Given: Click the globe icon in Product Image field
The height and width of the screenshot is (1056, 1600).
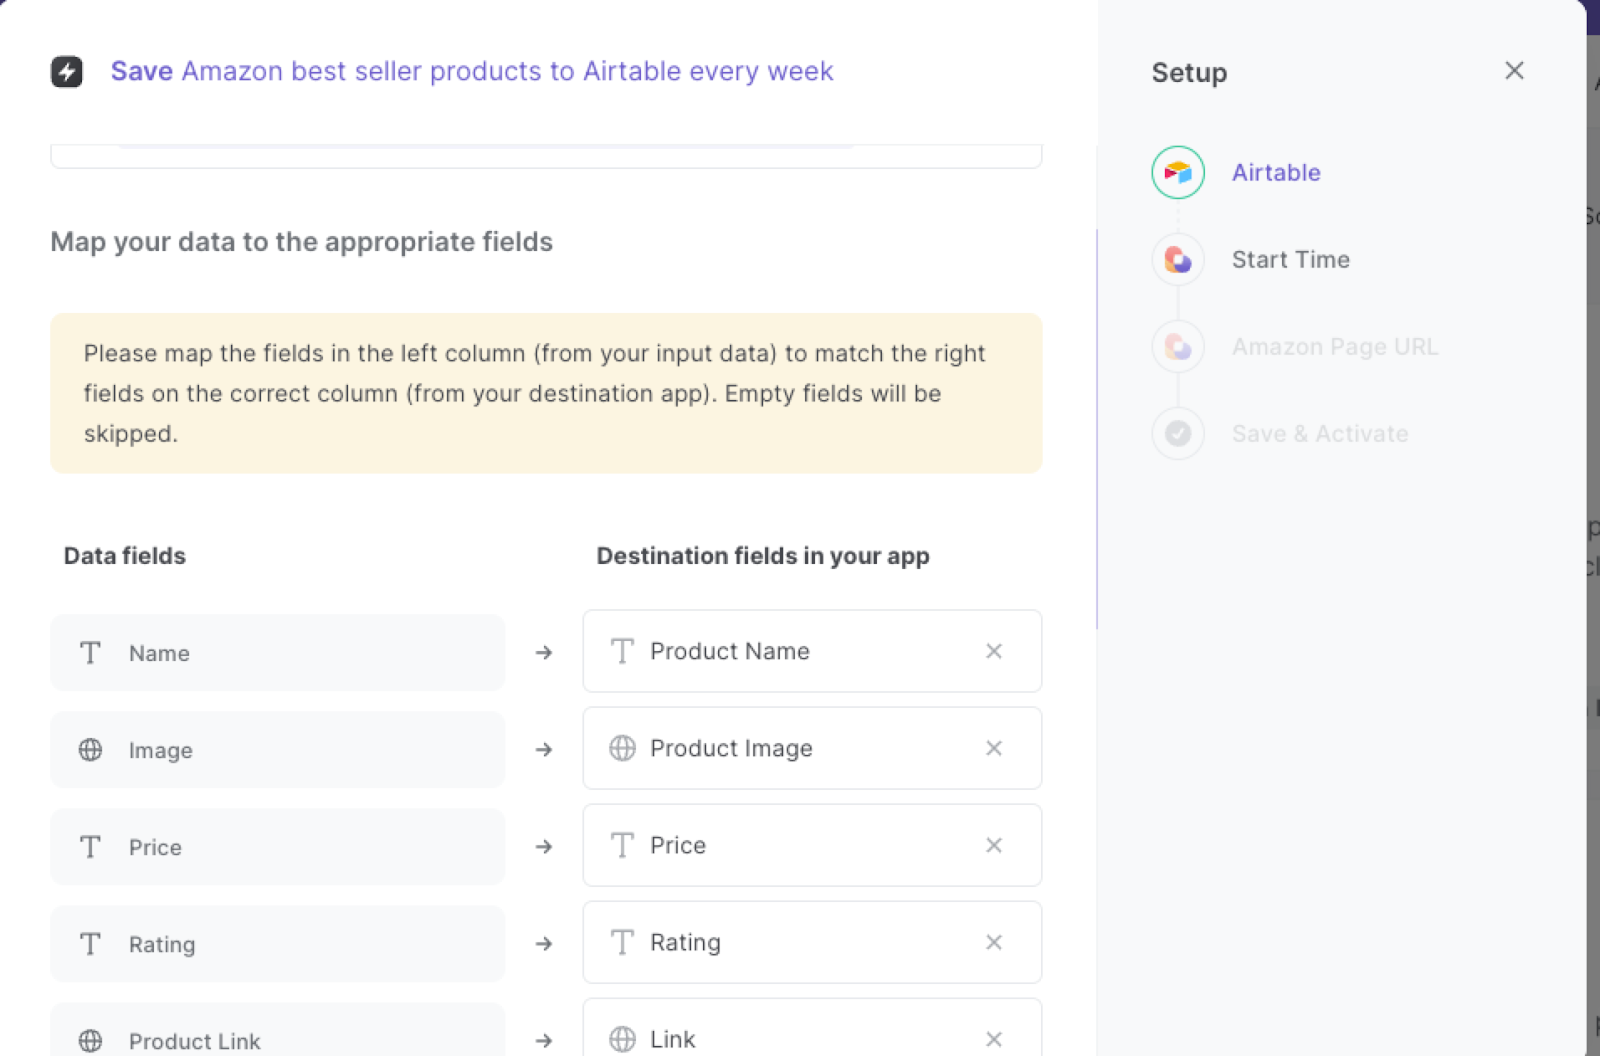Looking at the screenshot, I should [x=622, y=748].
